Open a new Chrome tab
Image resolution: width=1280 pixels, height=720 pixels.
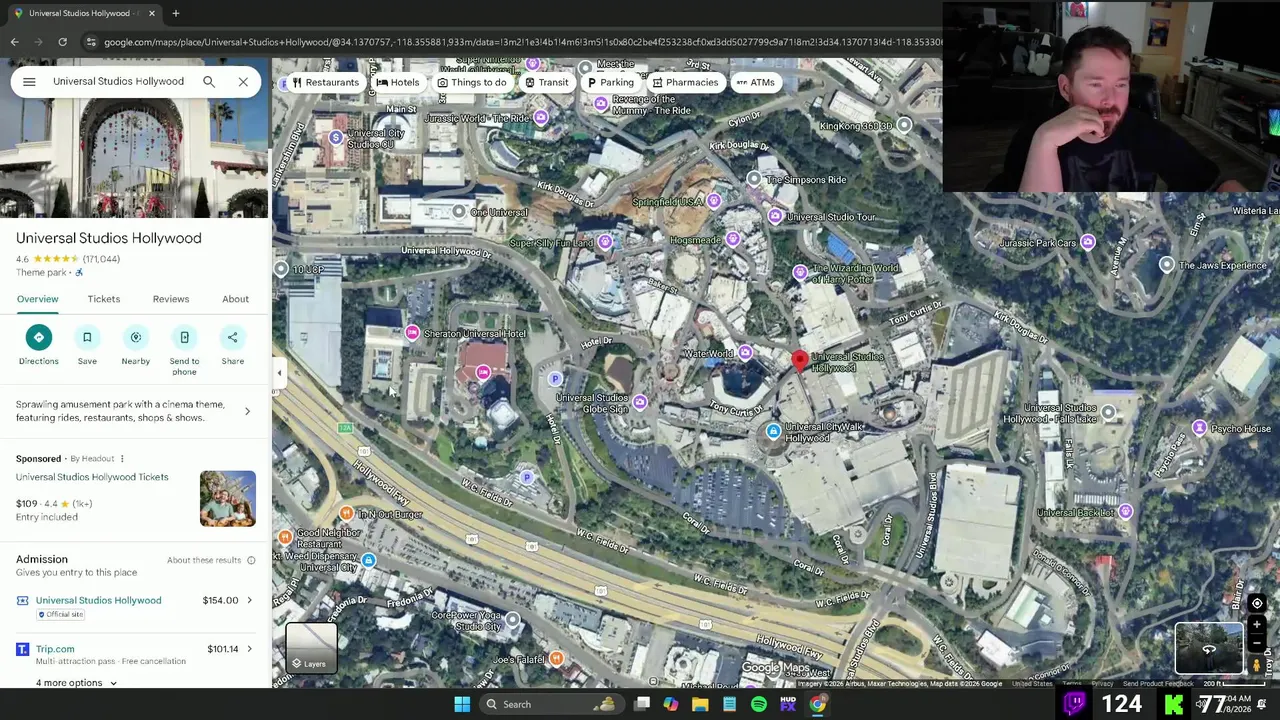[175, 13]
